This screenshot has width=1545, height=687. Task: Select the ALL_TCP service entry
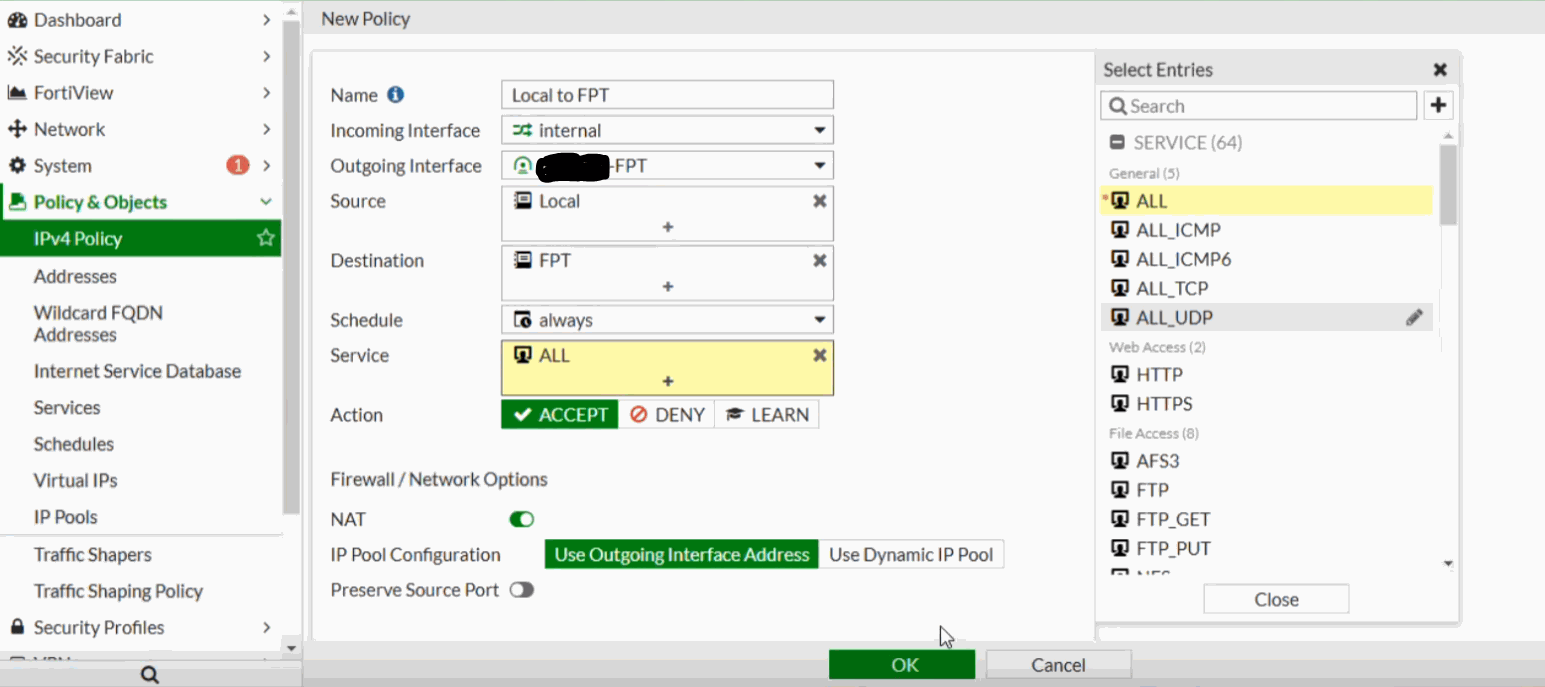coord(1267,288)
